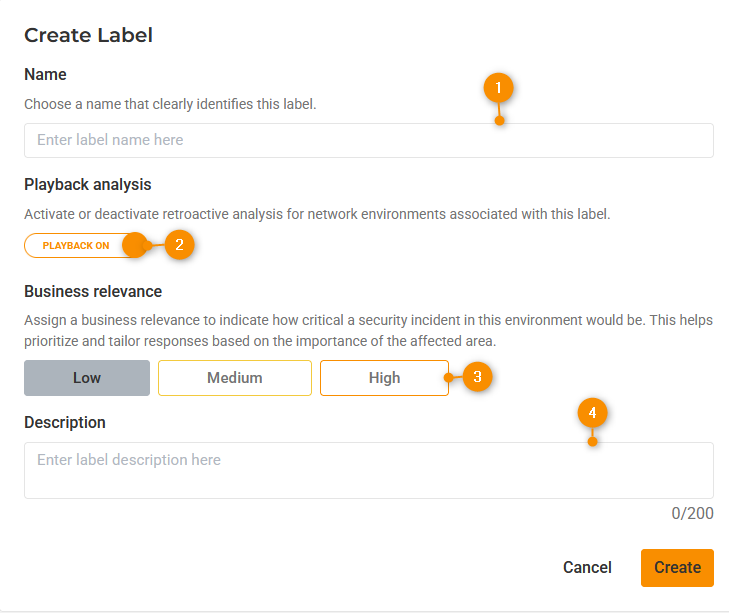The height and width of the screenshot is (613, 729).
Task: Cancel the label creation dialog
Action: (587, 567)
